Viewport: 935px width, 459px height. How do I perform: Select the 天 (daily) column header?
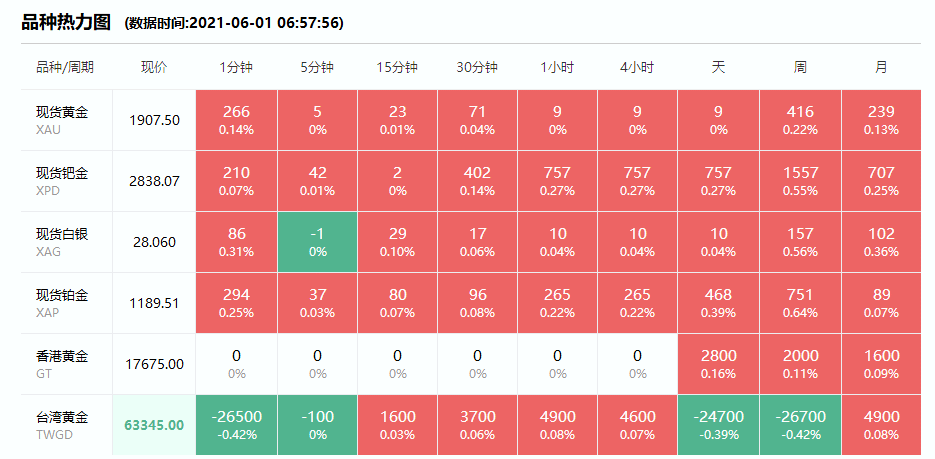click(x=718, y=68)
